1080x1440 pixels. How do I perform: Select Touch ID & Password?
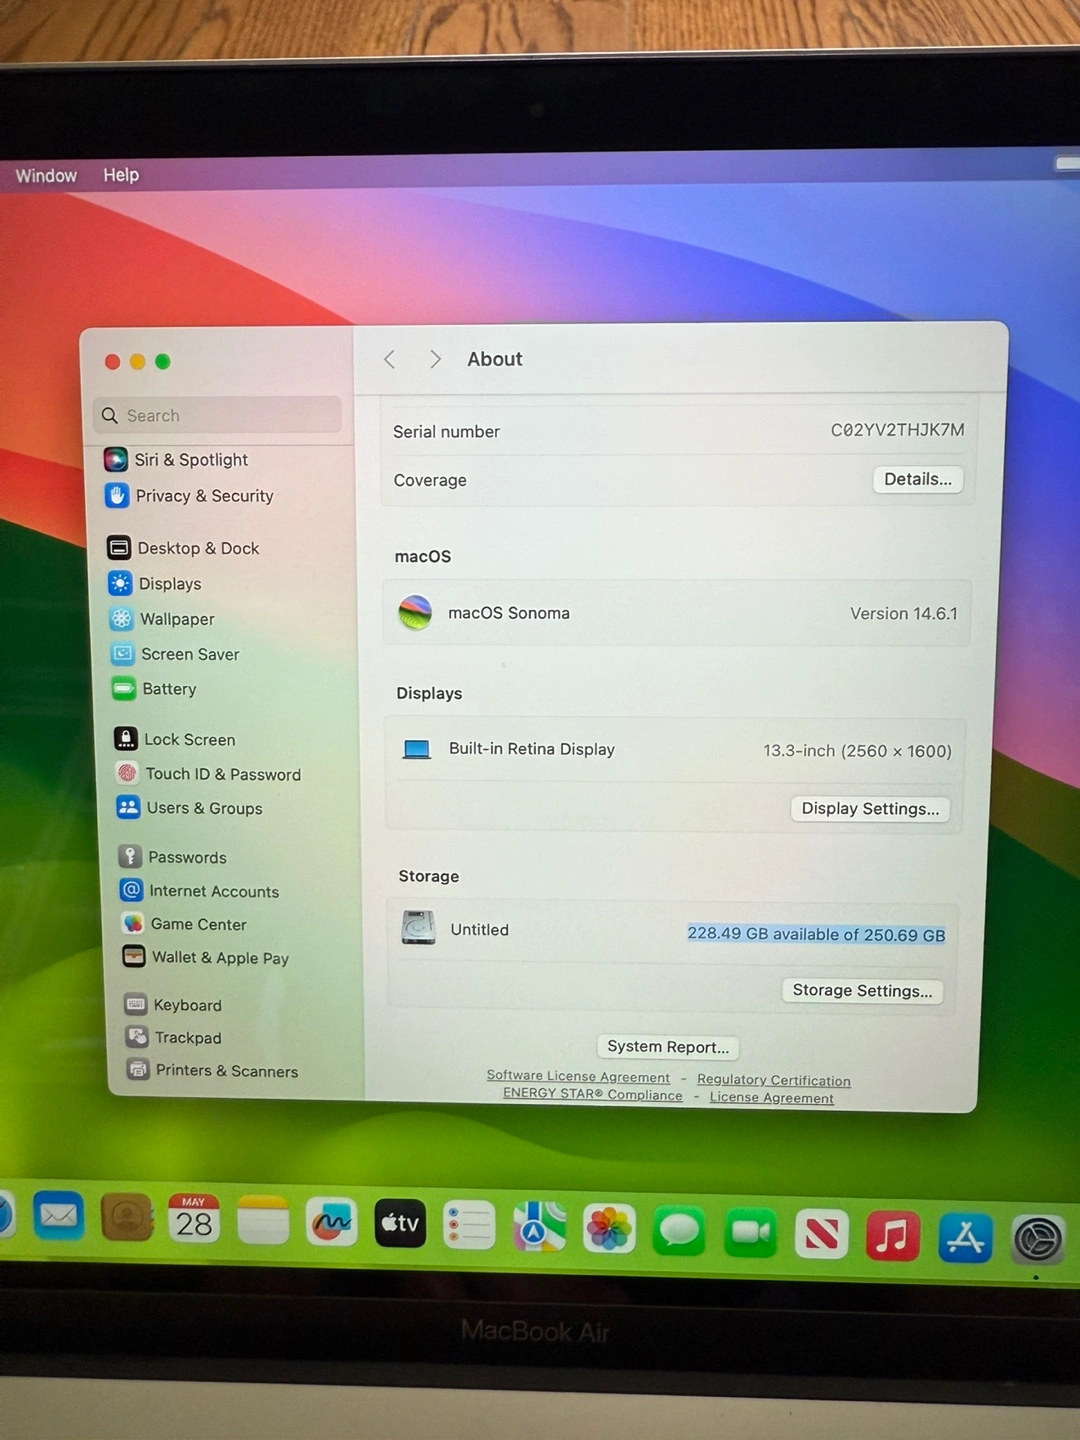[x=222, y=774]
